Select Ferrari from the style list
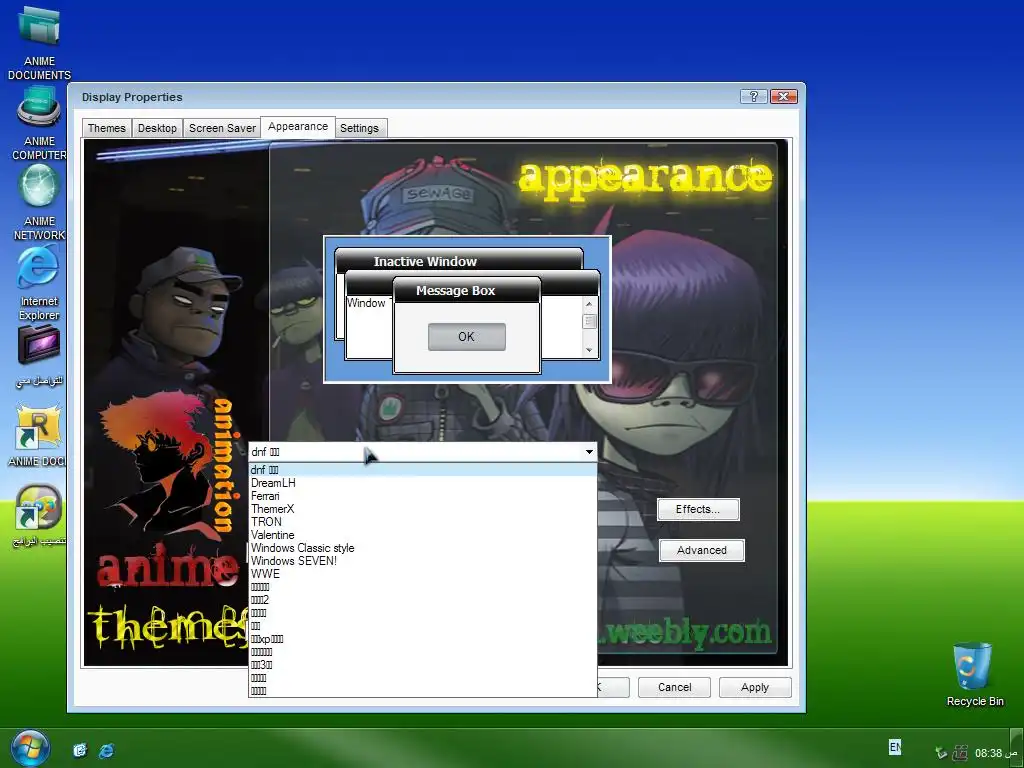1024x768 pixels. [423, 496]
